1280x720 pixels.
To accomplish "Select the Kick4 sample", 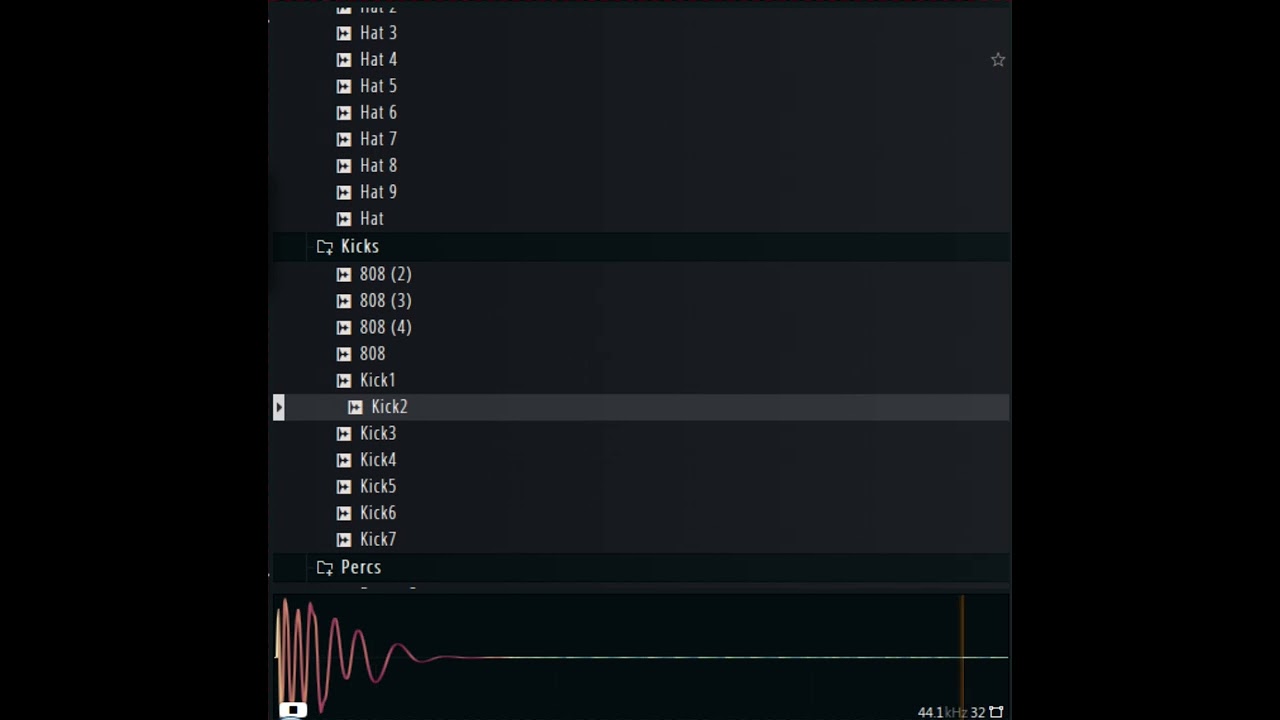I will (x=378, y=460).
